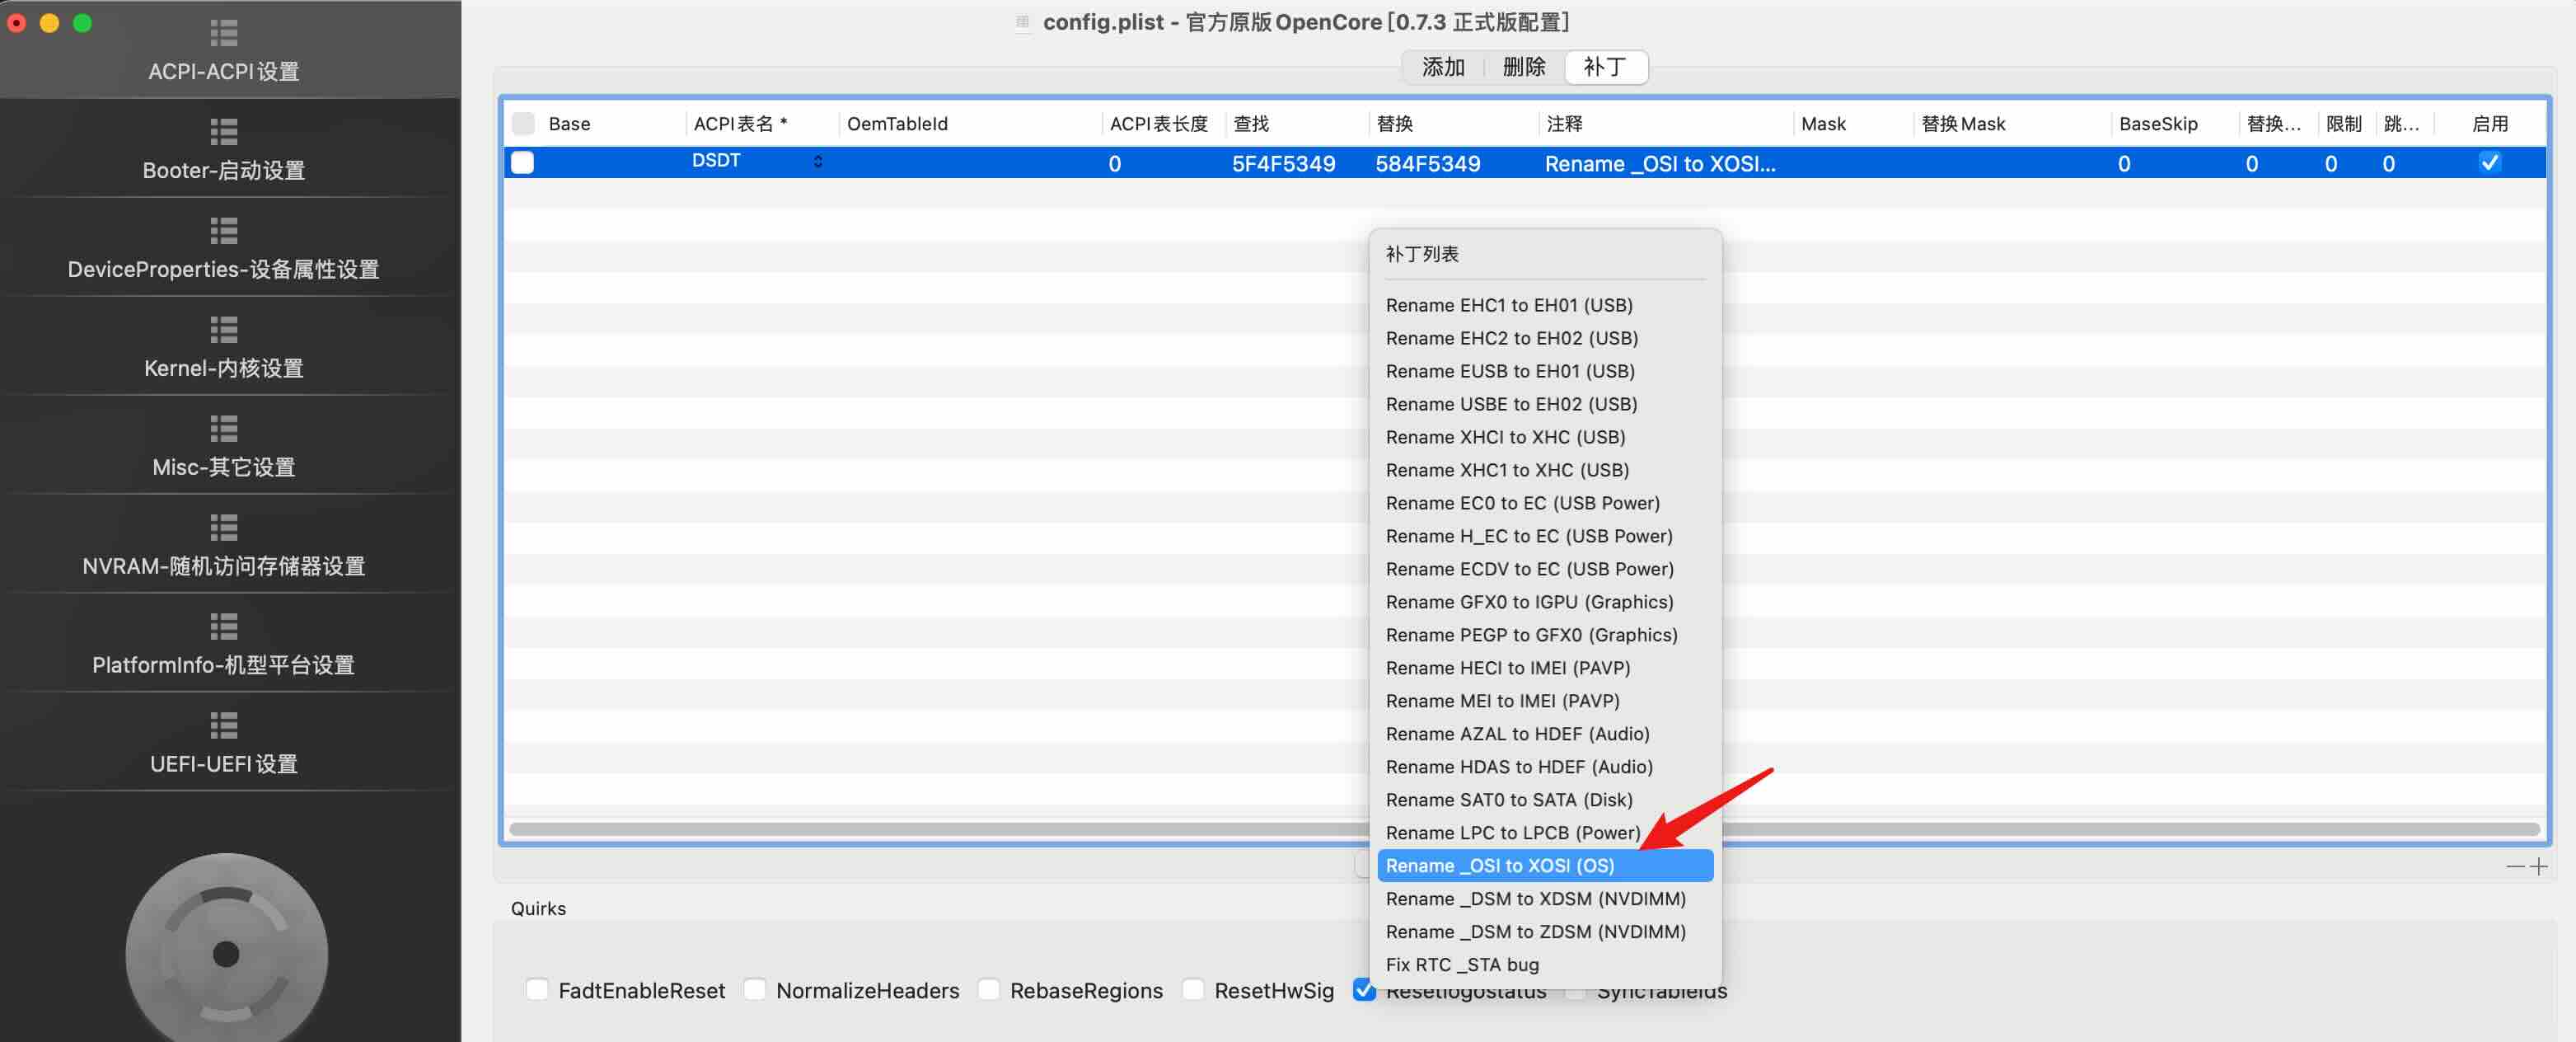
Task: Click the Misc sidebar list icon
Action: [224, 429]
